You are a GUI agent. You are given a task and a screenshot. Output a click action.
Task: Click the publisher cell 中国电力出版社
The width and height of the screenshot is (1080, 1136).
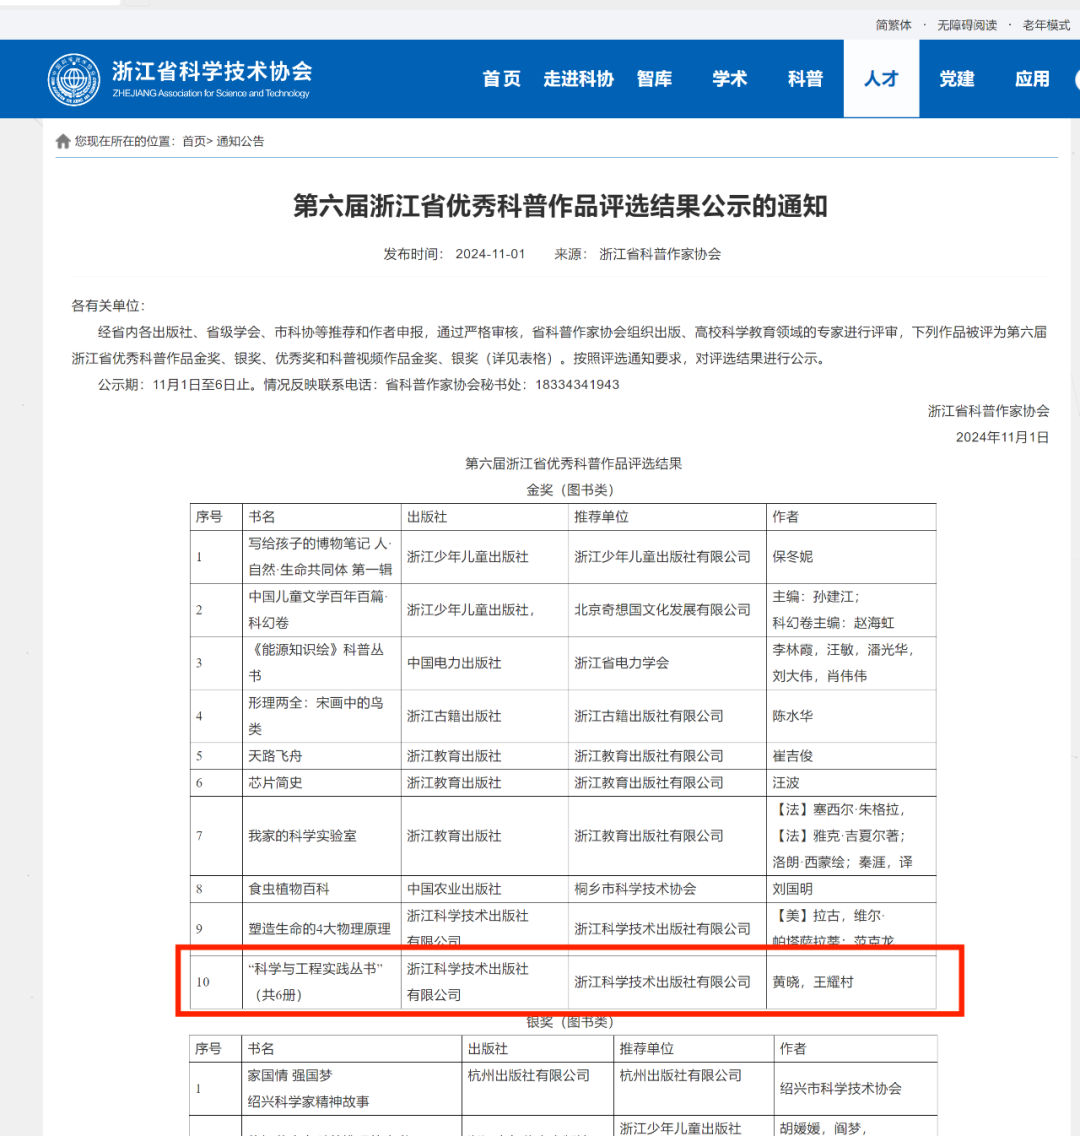[454, 663]
